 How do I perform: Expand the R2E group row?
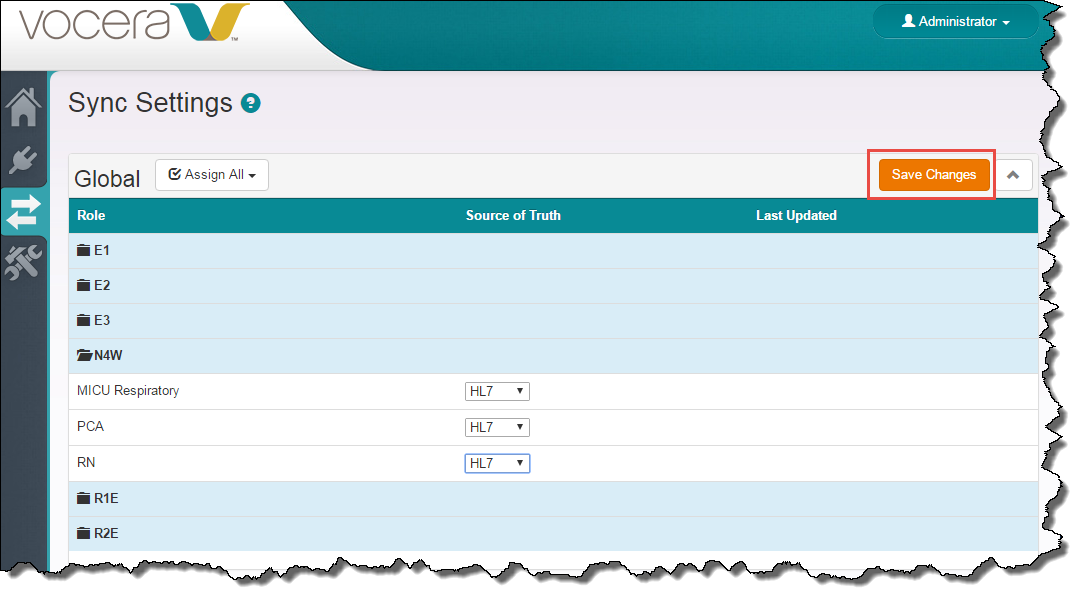coord(105,534)
